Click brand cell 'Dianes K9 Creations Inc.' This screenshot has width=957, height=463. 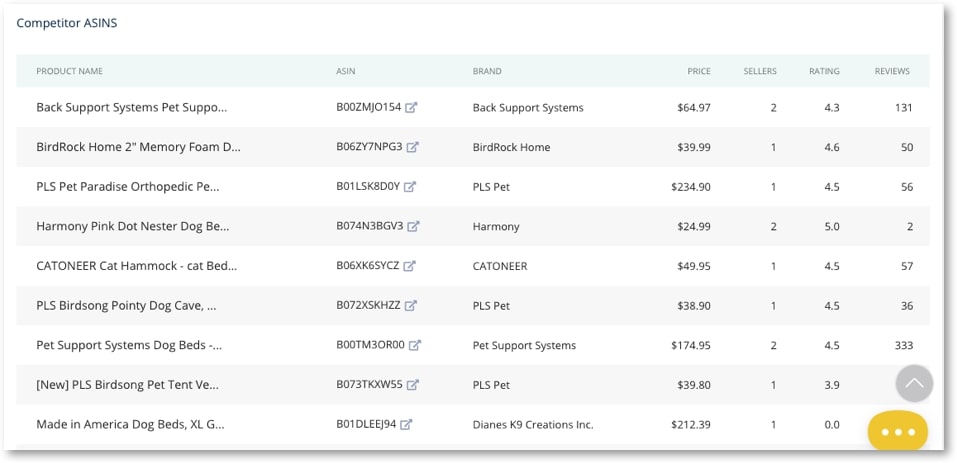click(x=533, y=425)
